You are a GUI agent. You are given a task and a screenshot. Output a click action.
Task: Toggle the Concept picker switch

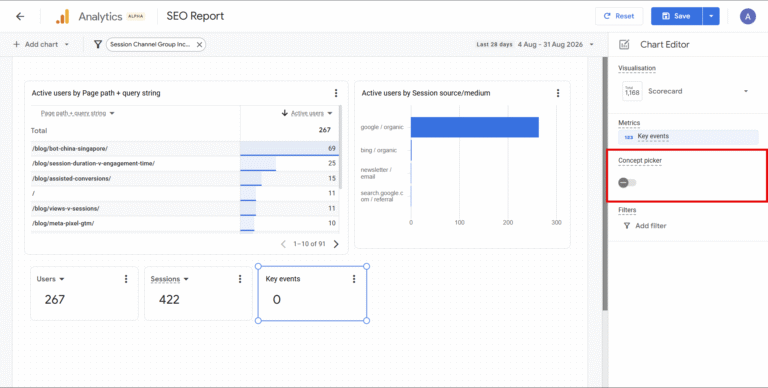tap(627, 183)
